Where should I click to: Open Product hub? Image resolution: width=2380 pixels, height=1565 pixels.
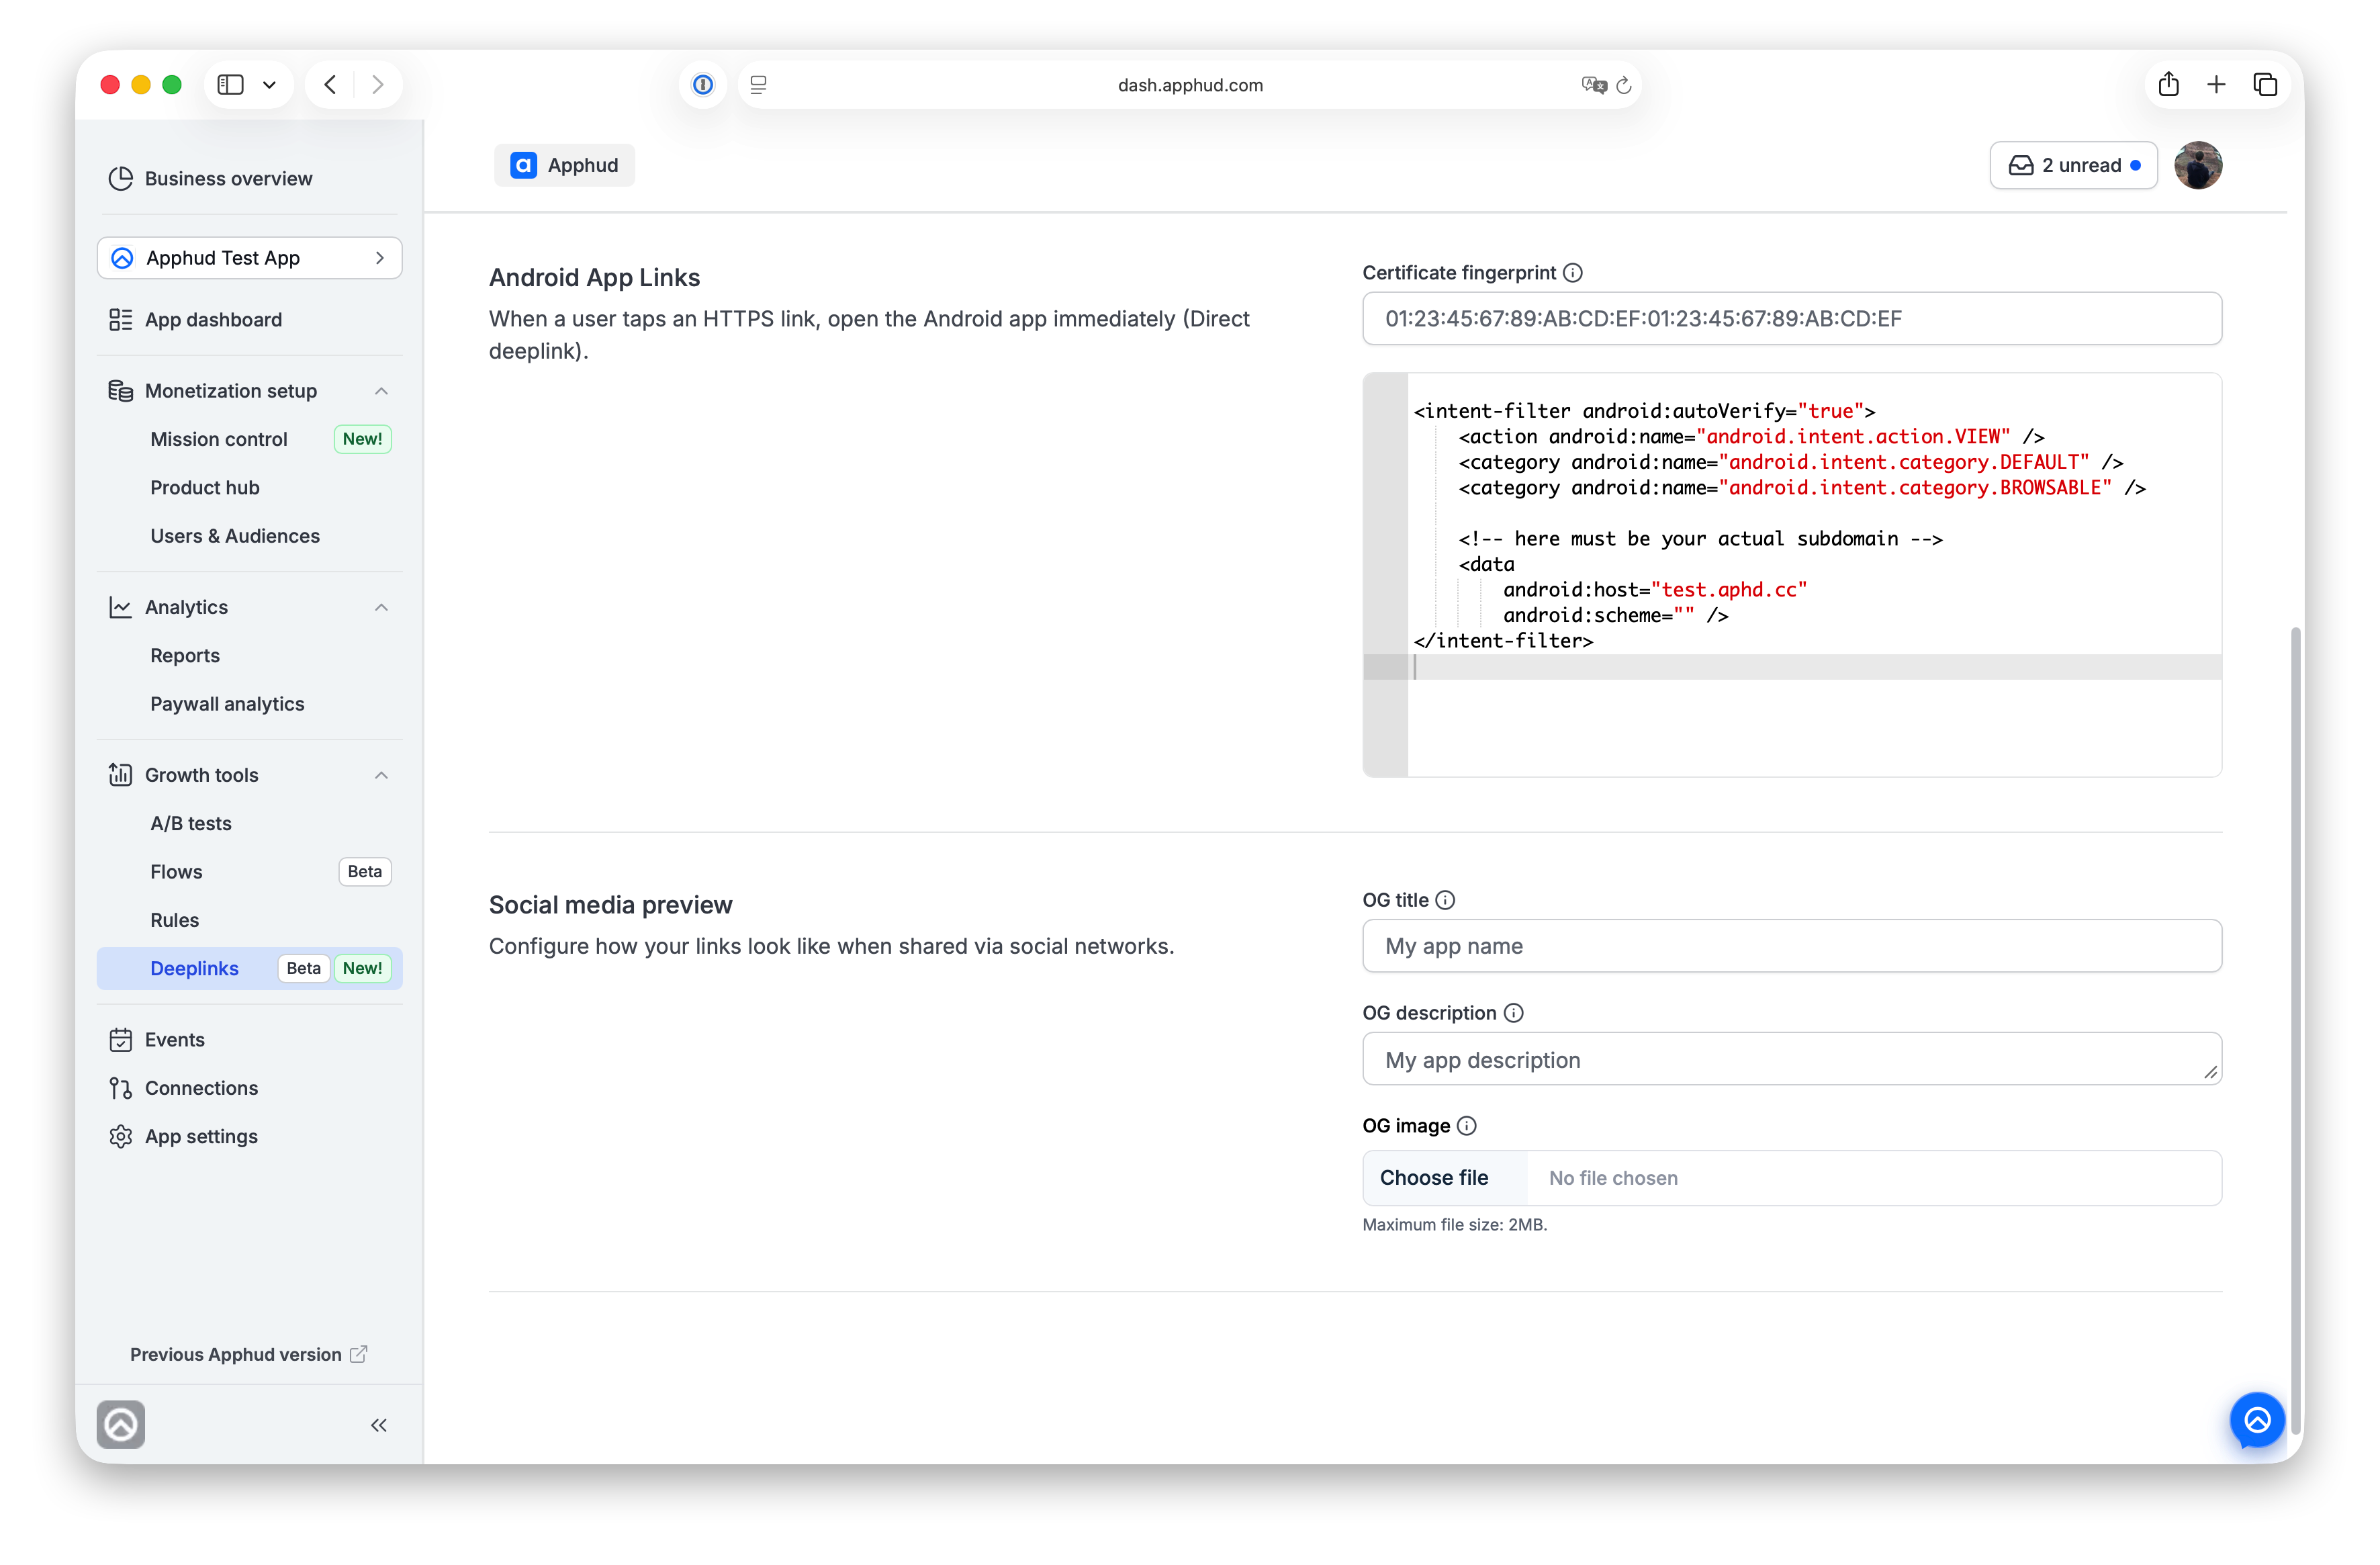pos(205,487)
